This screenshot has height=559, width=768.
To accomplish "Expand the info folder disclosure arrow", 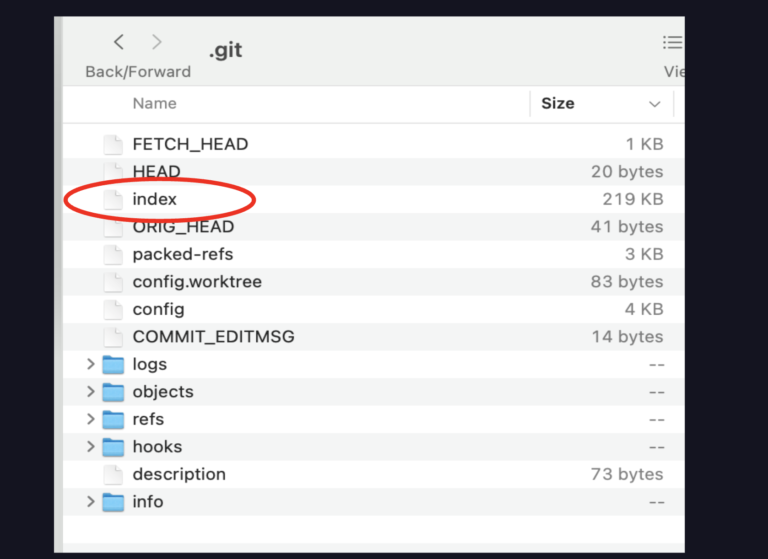I will point(91,502).
